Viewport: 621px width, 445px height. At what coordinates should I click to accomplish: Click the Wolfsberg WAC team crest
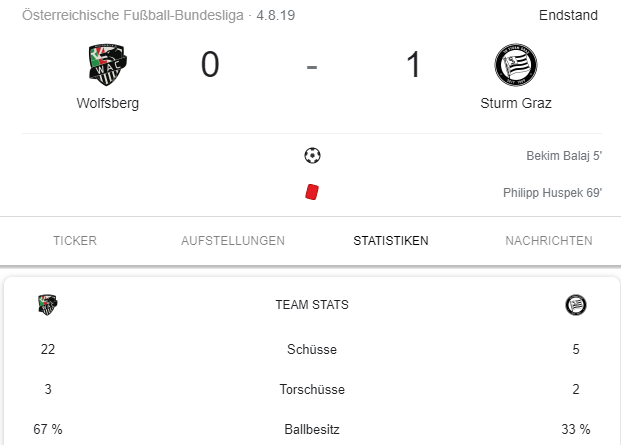[108, 65]
